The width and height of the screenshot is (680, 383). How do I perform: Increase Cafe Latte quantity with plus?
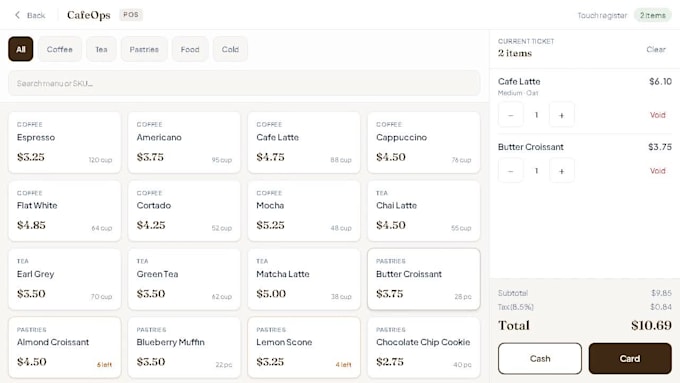561,115
